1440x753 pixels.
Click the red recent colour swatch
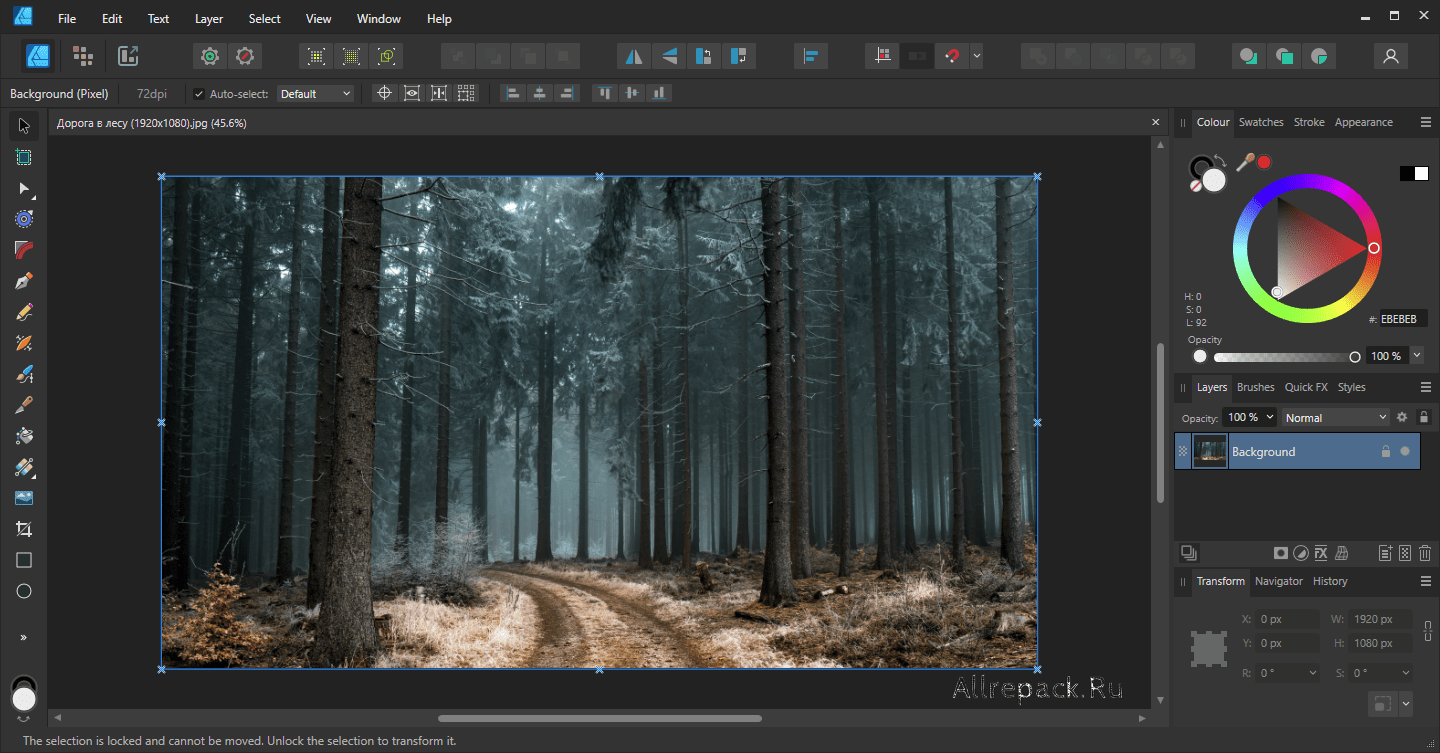1264,162
